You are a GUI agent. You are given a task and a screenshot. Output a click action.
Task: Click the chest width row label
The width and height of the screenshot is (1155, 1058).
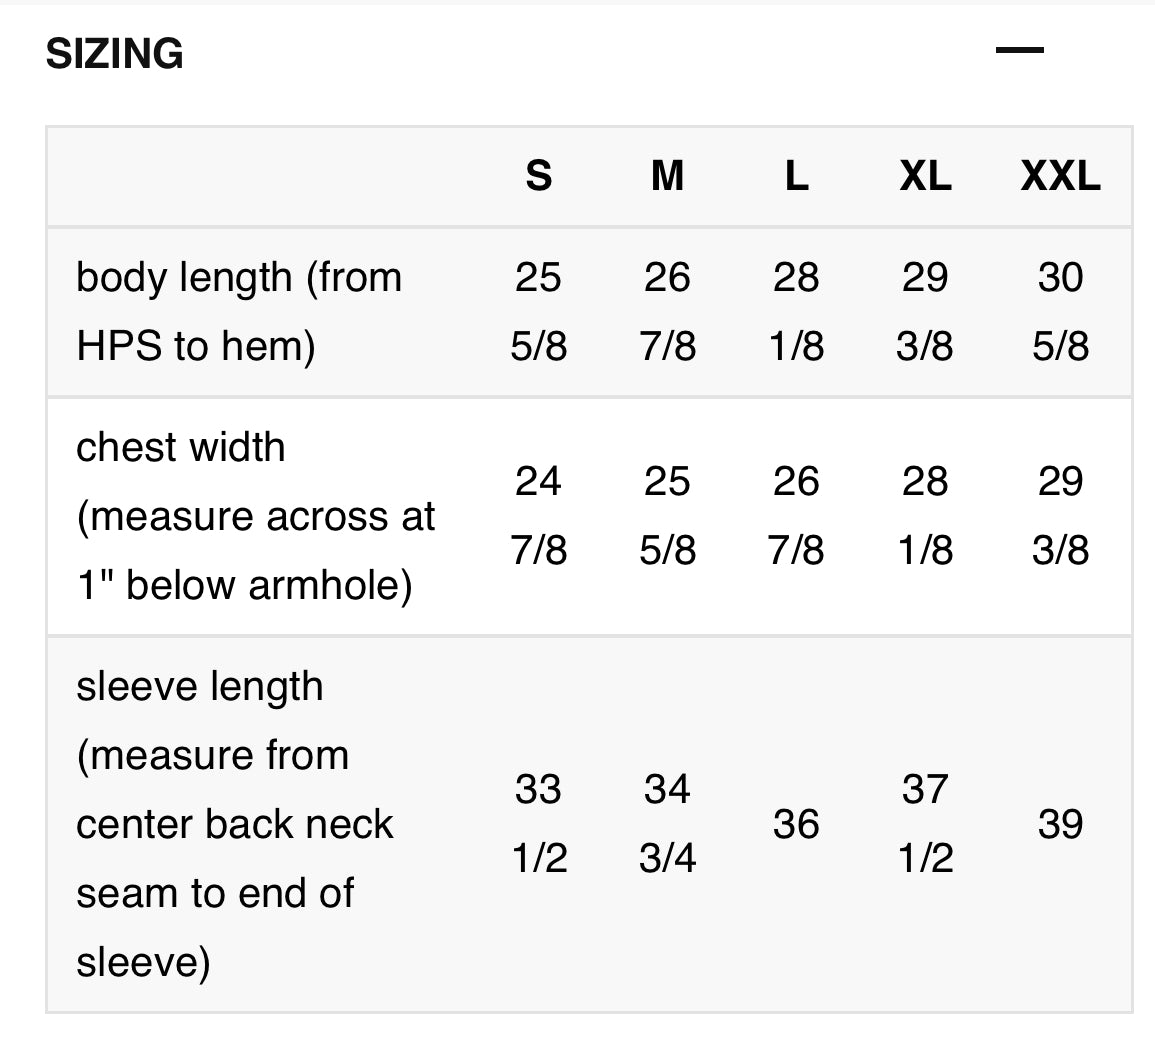click(x=255, y=516)
